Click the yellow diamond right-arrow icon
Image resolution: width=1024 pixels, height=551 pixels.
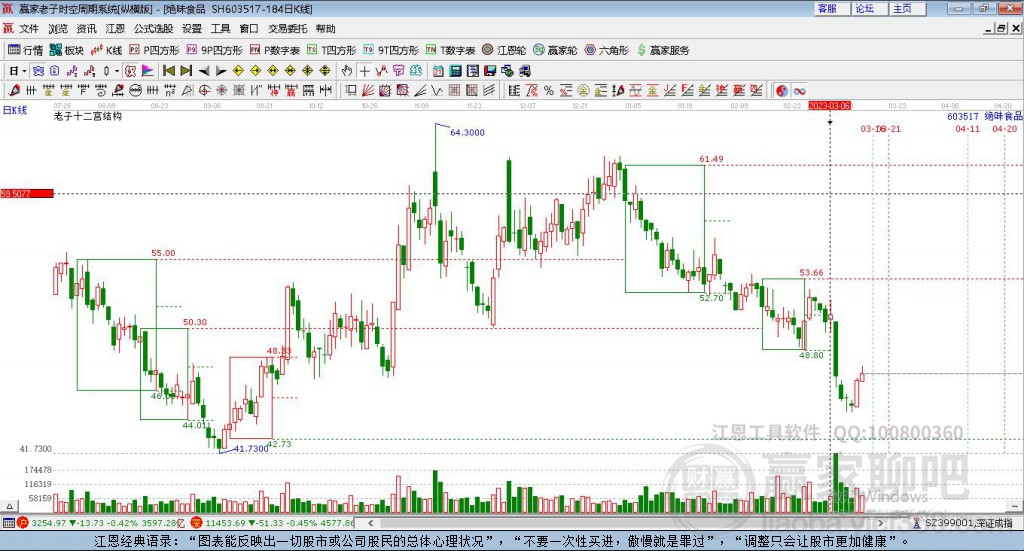tap(256, 71)
